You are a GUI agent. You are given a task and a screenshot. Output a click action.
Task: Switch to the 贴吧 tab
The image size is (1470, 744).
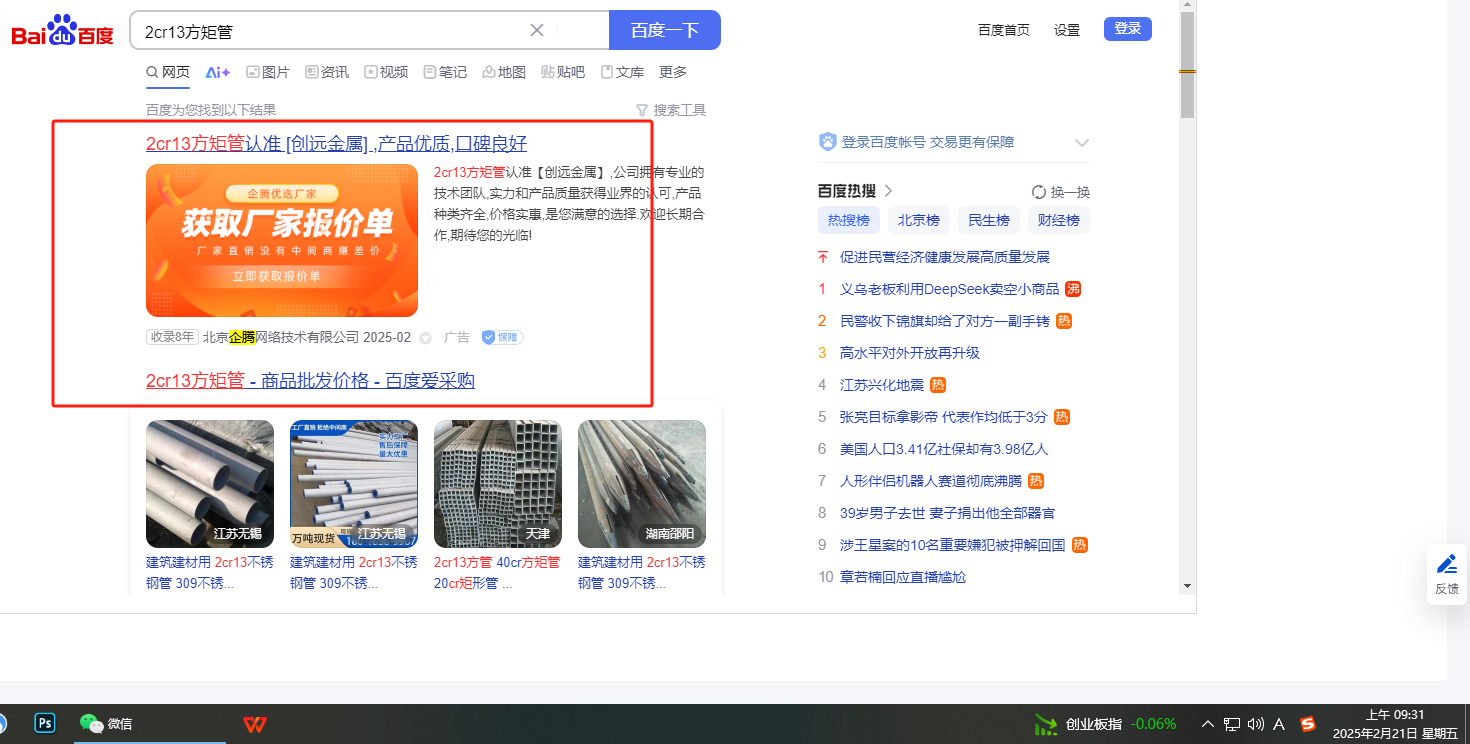point(563,72)
